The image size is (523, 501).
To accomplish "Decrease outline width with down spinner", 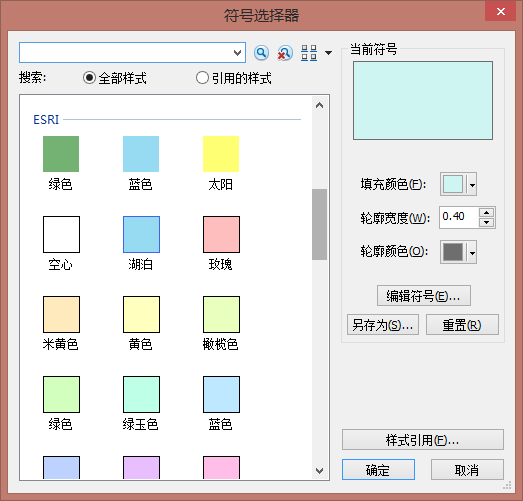I will tap(487, 222).
